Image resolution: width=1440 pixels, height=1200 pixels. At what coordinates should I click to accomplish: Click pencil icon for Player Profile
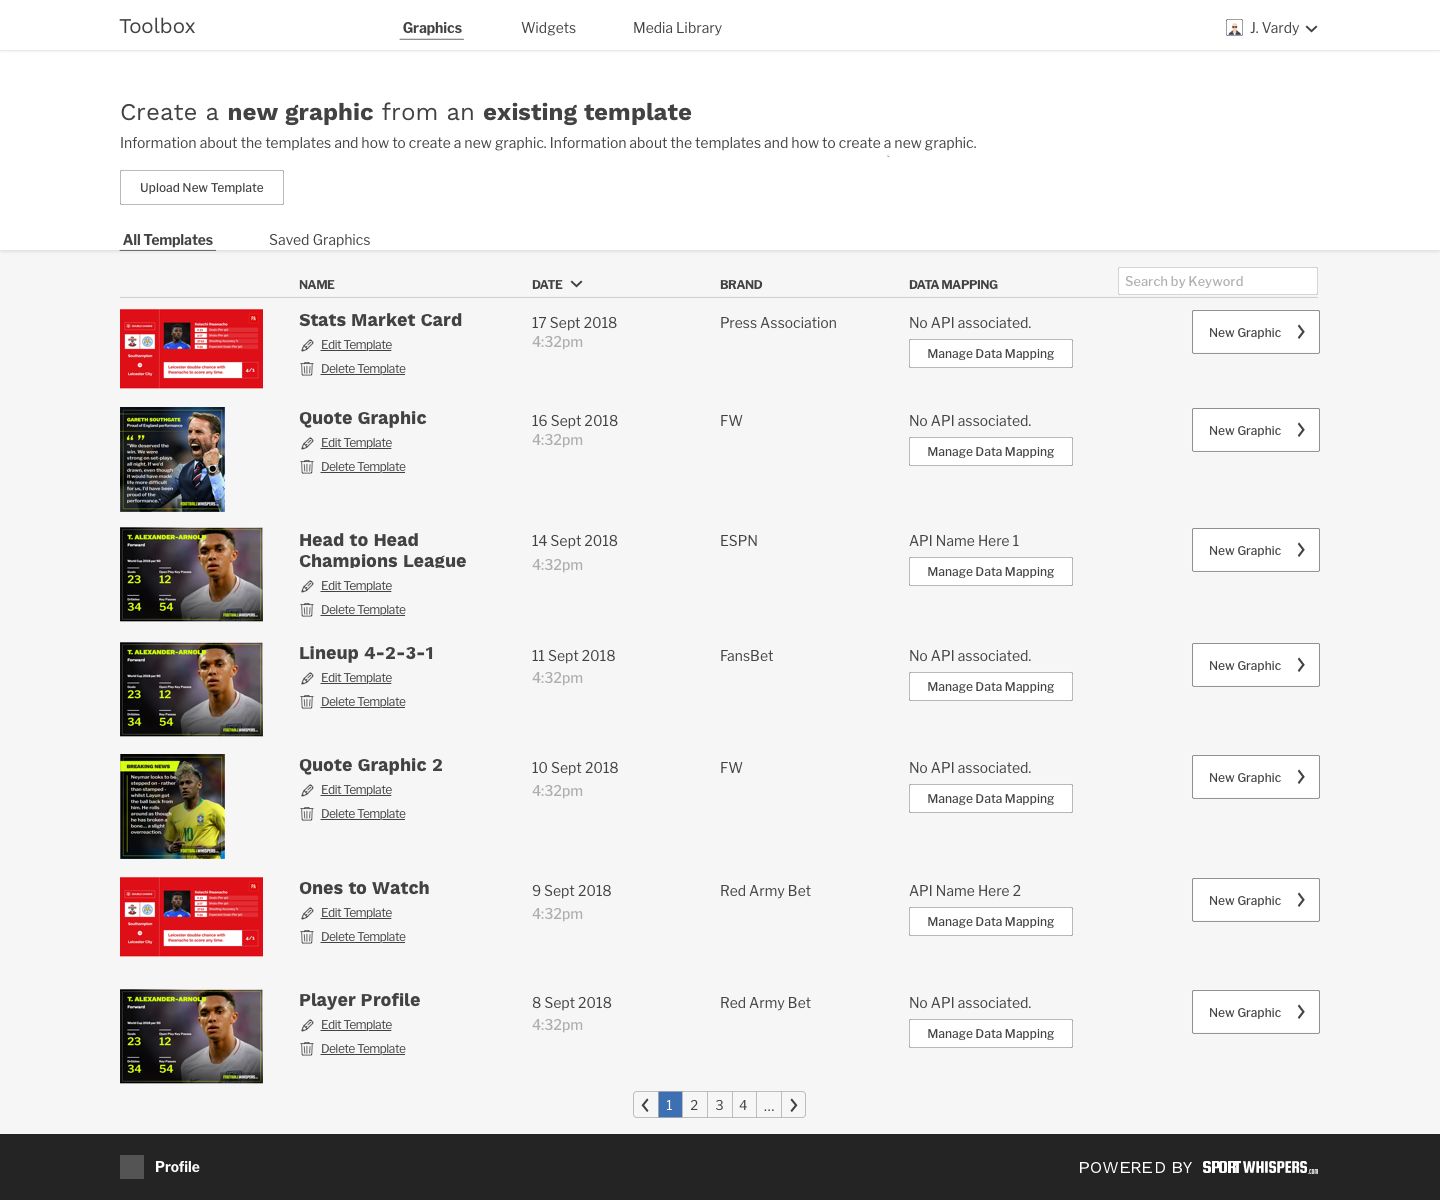click(307, 1025)
